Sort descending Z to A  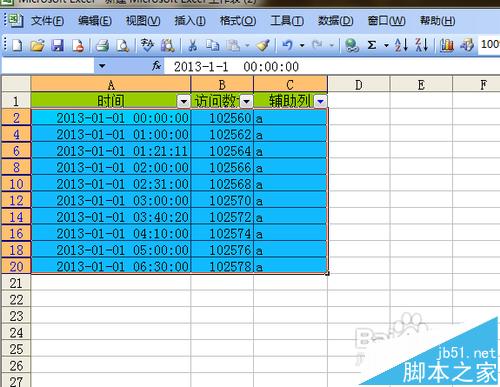421,45
